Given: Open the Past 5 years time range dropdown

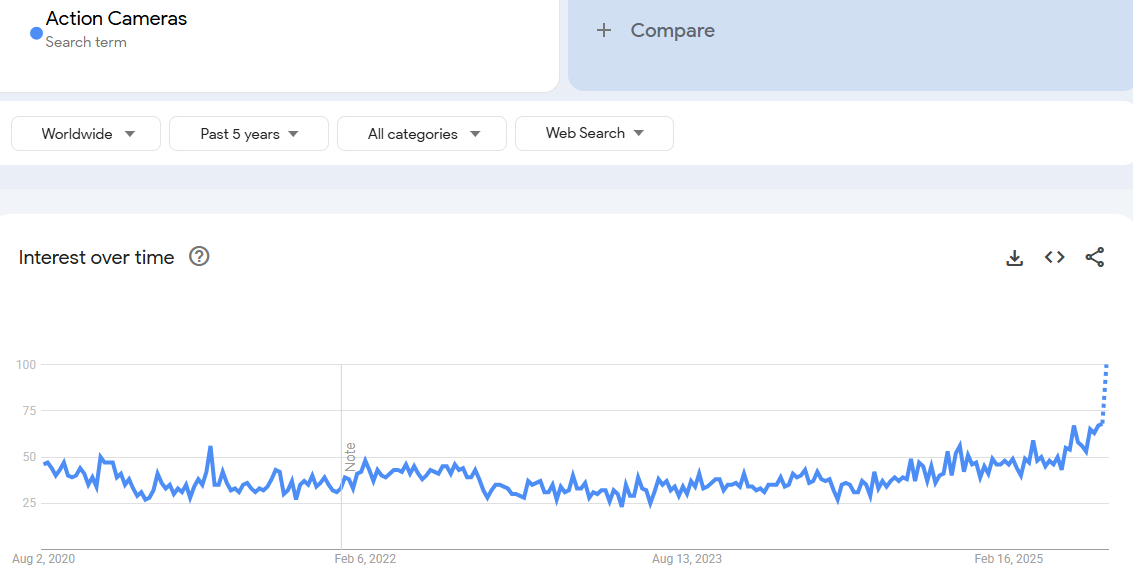Looking at the screenshot, I should click(x=249, y=134).
